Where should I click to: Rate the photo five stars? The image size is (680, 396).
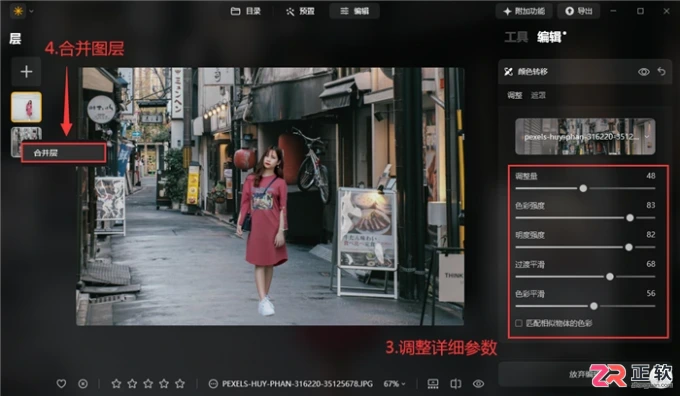(180, 384)
